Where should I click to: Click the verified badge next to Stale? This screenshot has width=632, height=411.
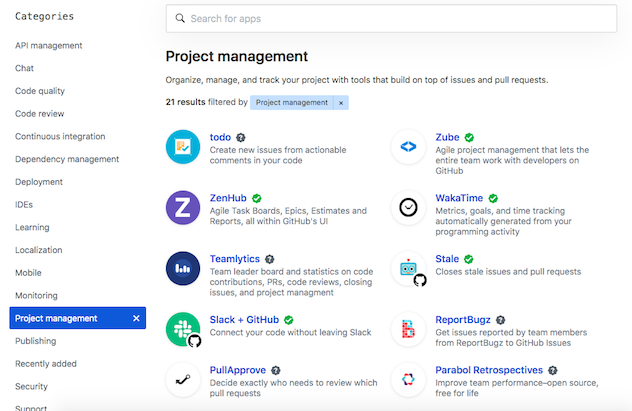(x=468, y=259)
